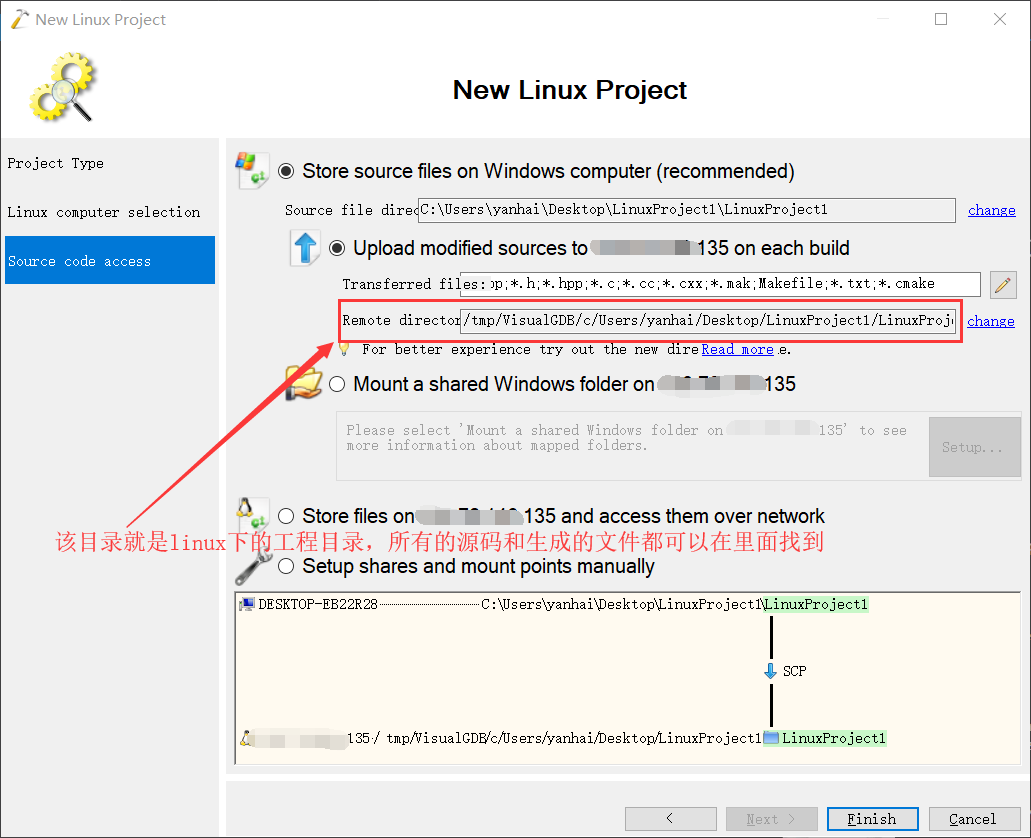Image resolution: width=1031 pixels, height=838 pixels.
Task: Open the transferred files mask editor via pencil icon
Action: pos(1003,284)
